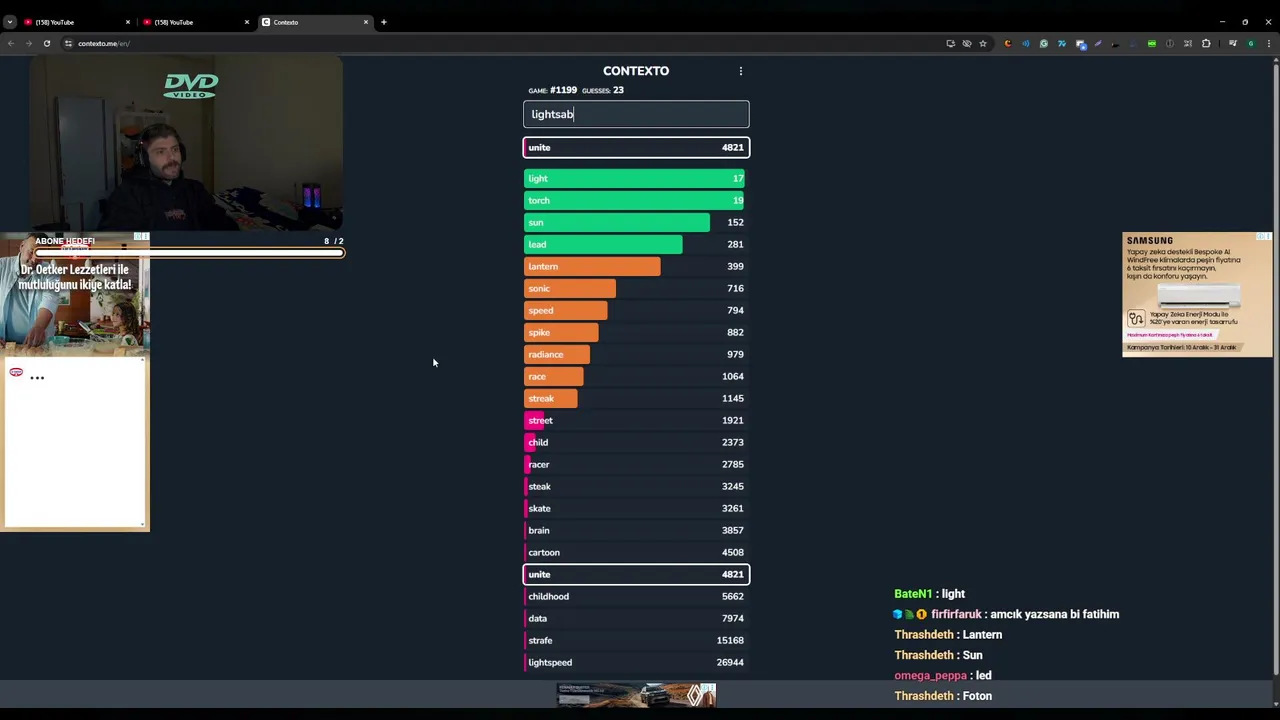
Task: Go forward to the next page
Action: [x=28, y=43]
